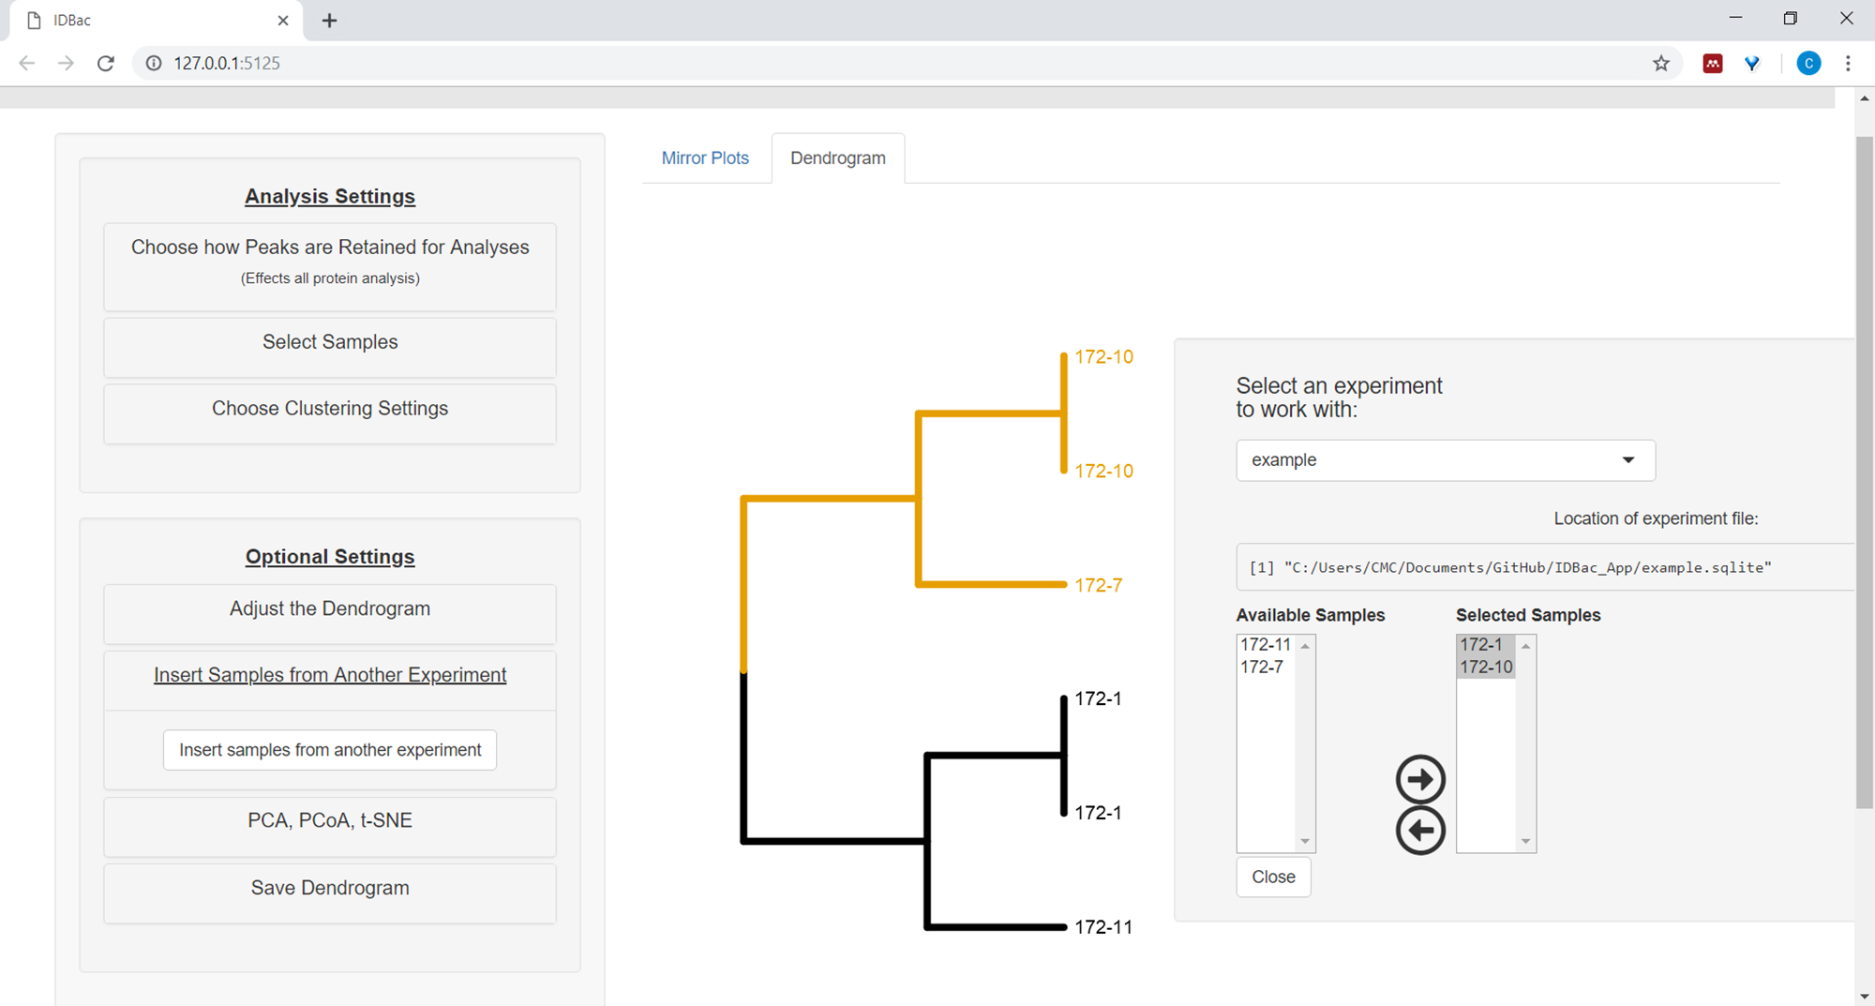The width and height of the screenshot is (1875, 1006).
Task: Select 172-10 in Selected Samples list
Action: [x=1485, y=667]
